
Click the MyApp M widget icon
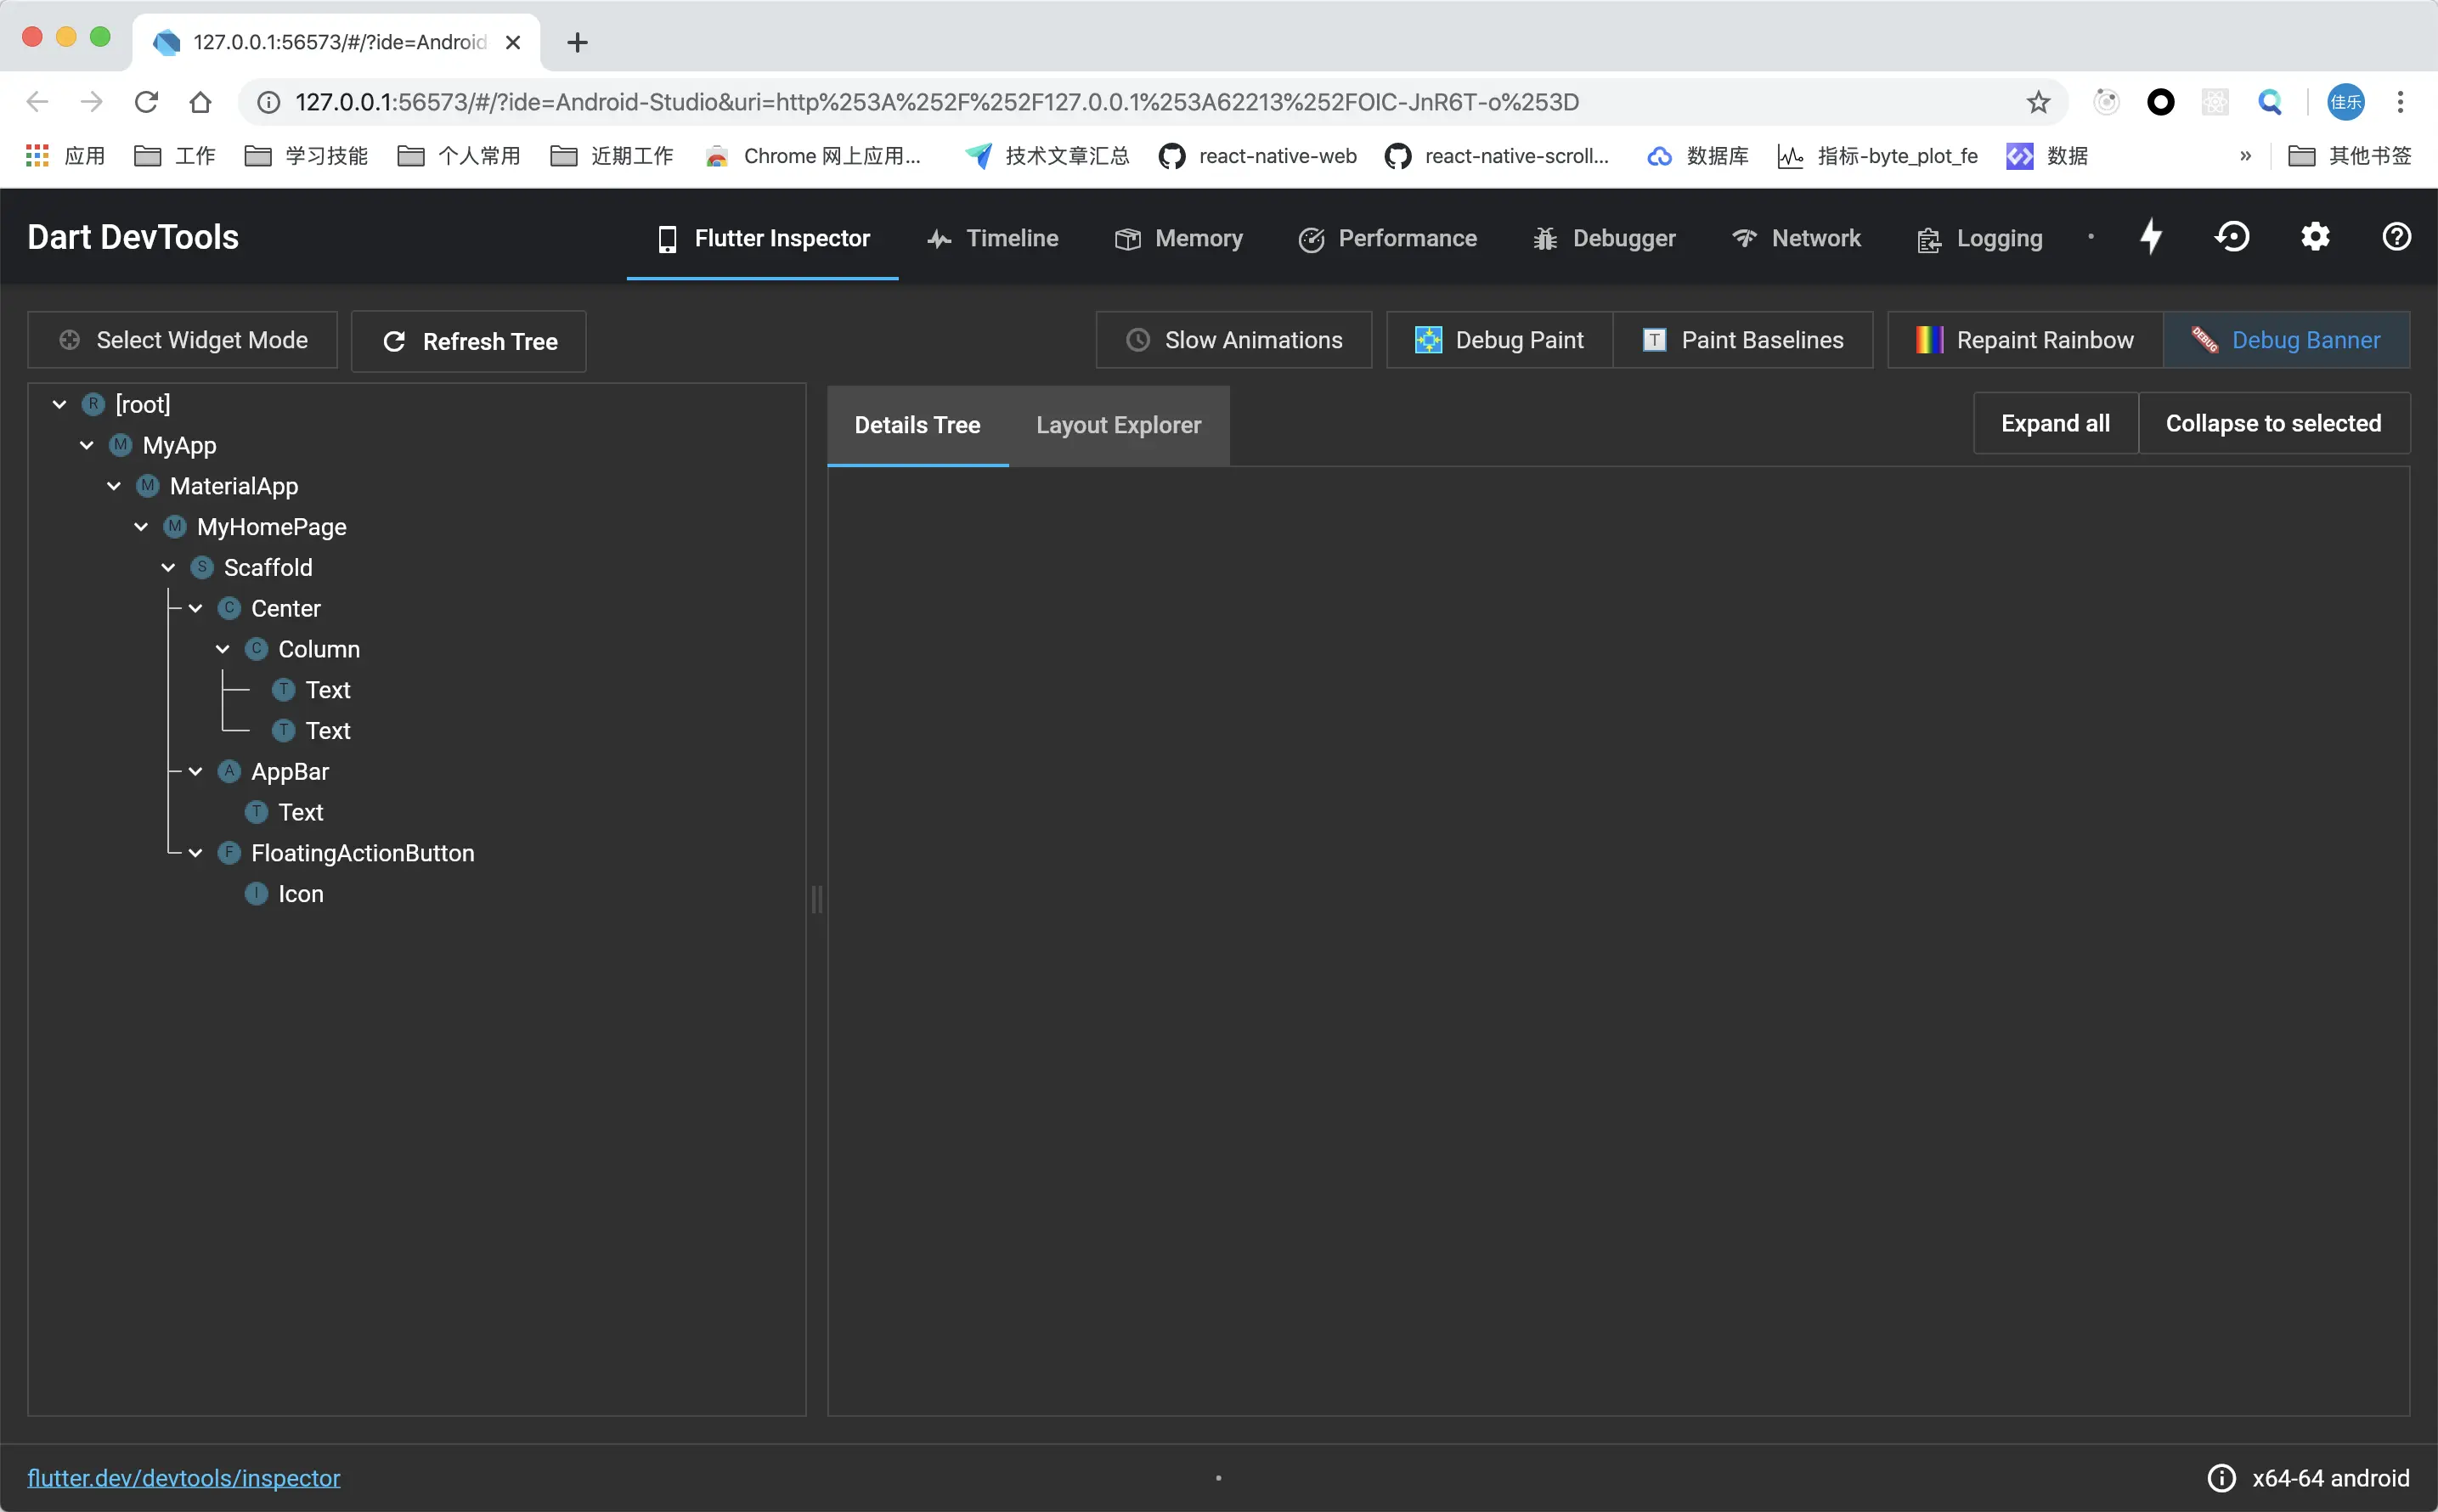[120, 445]
